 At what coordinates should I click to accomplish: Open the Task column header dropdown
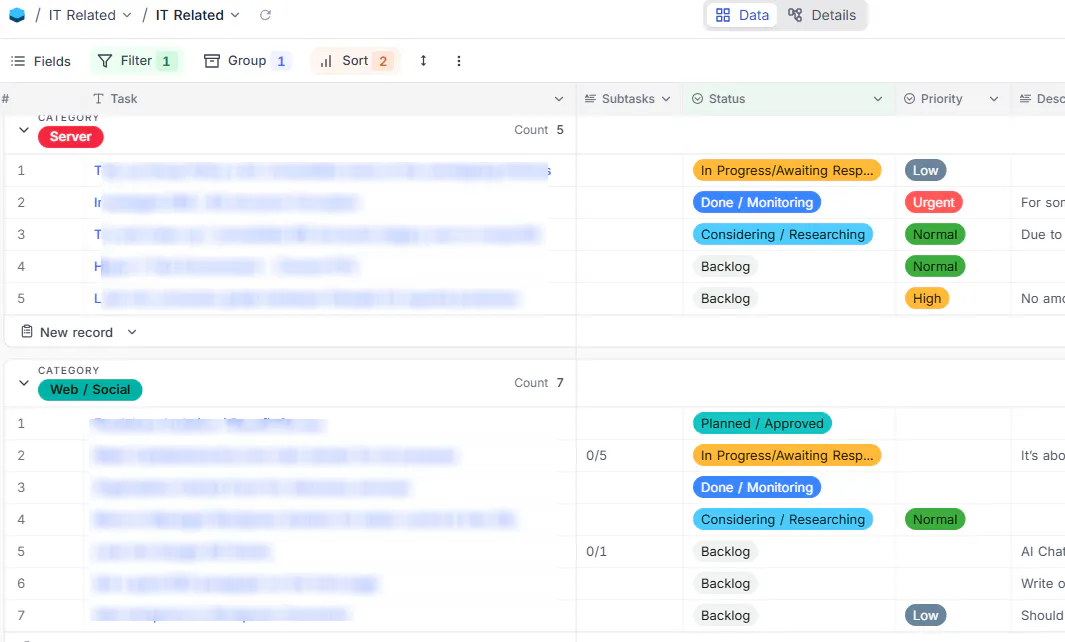click(559, 99)
